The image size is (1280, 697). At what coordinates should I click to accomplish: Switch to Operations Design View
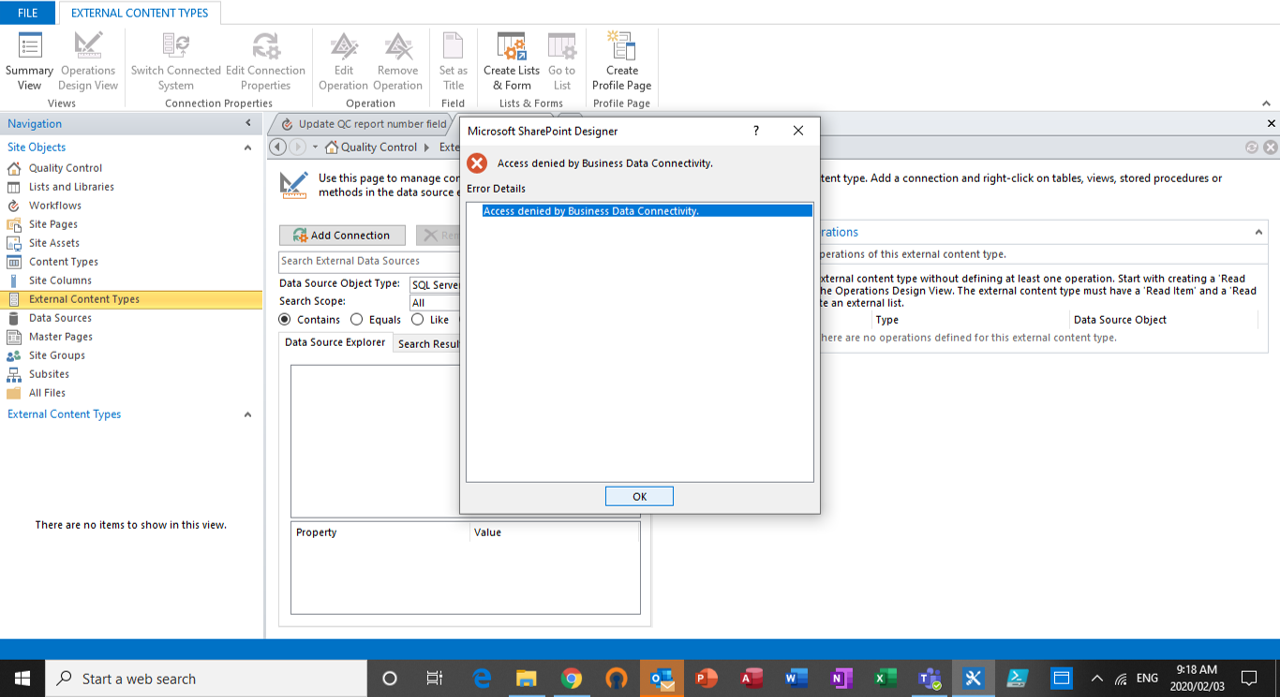pos(88,62)
